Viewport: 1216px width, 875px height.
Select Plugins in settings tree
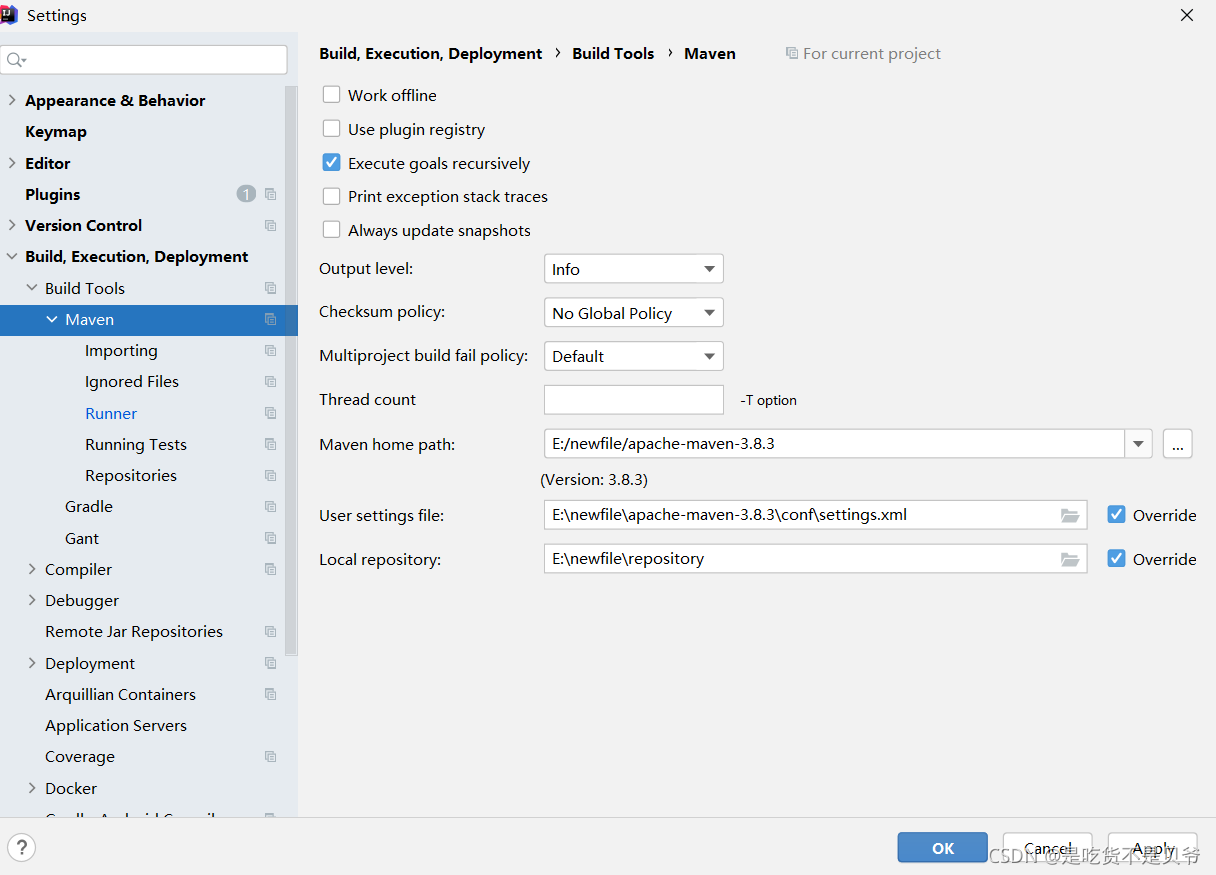point(53,194)
